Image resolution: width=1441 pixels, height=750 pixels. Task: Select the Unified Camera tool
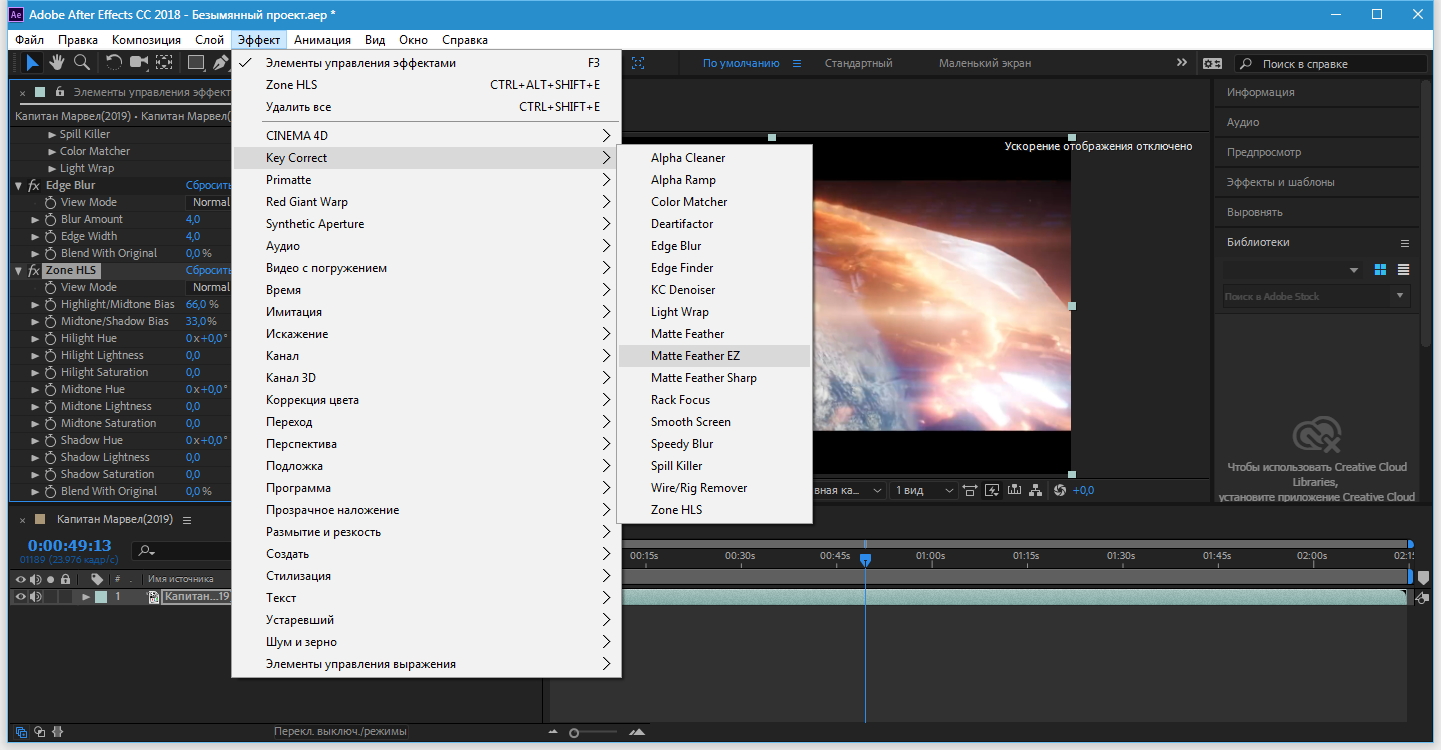pyautogui.click(x=139, y=63)
